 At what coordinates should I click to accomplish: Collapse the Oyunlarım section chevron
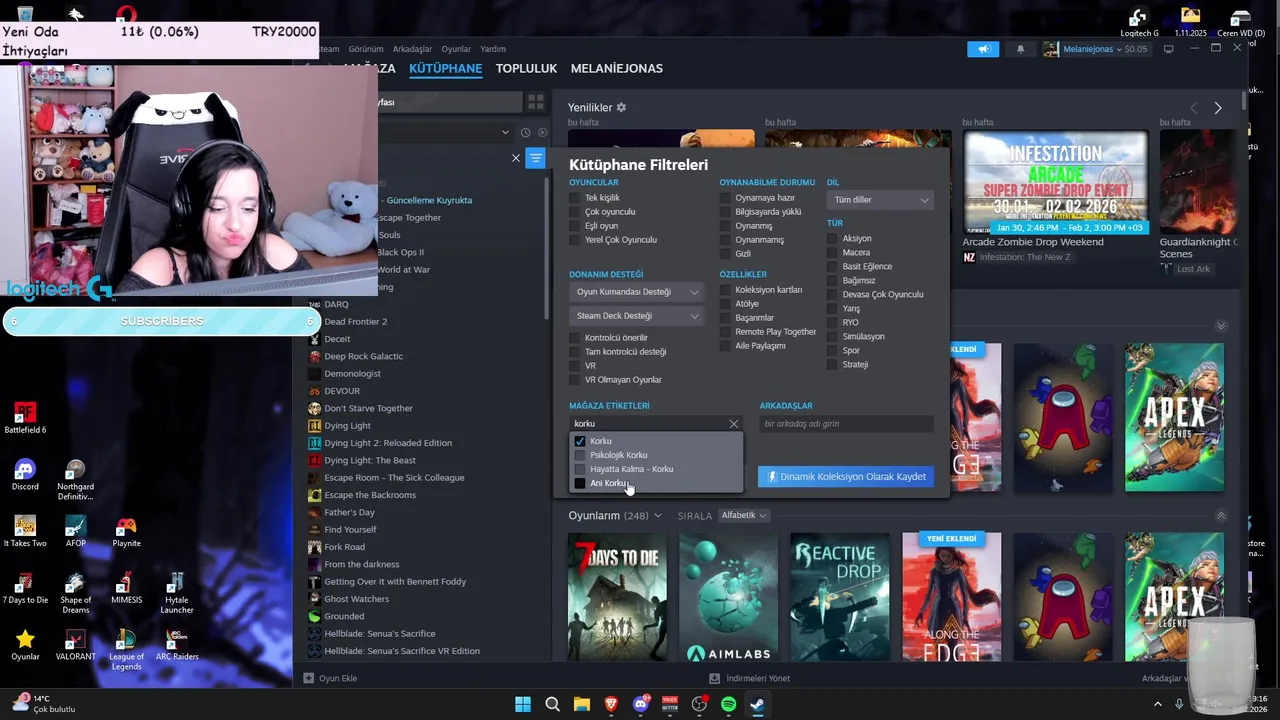click(x=1221, y=516)
